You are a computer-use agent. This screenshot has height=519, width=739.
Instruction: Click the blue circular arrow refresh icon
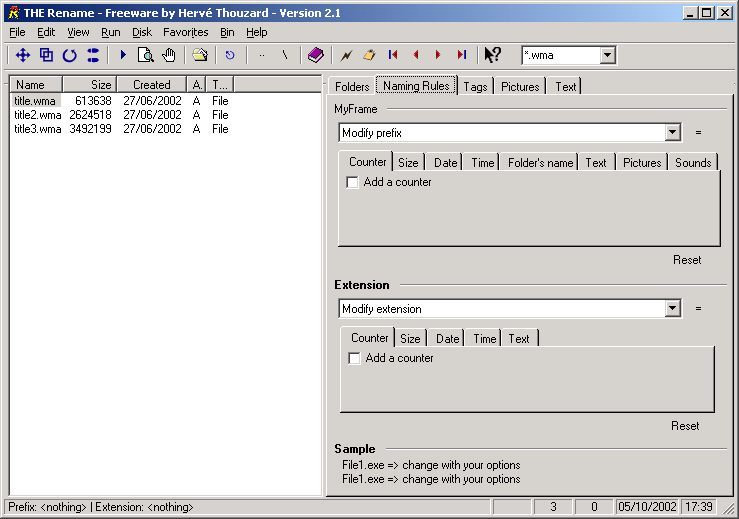(x=70, y=55)
